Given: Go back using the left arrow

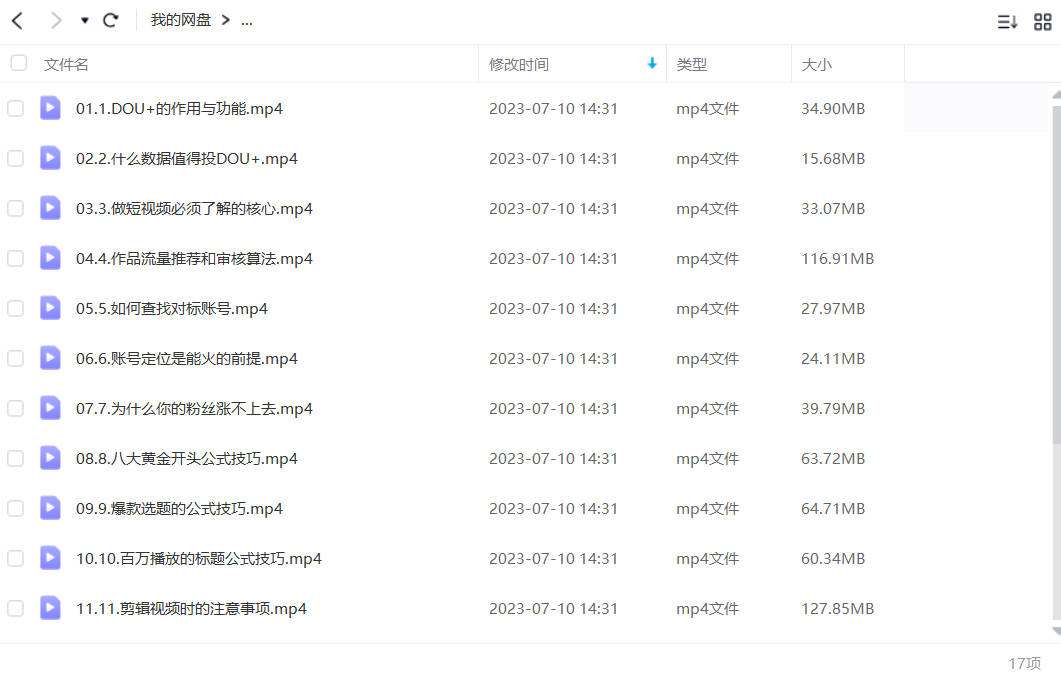Looking at the screenshot, I should pos(18,21).
